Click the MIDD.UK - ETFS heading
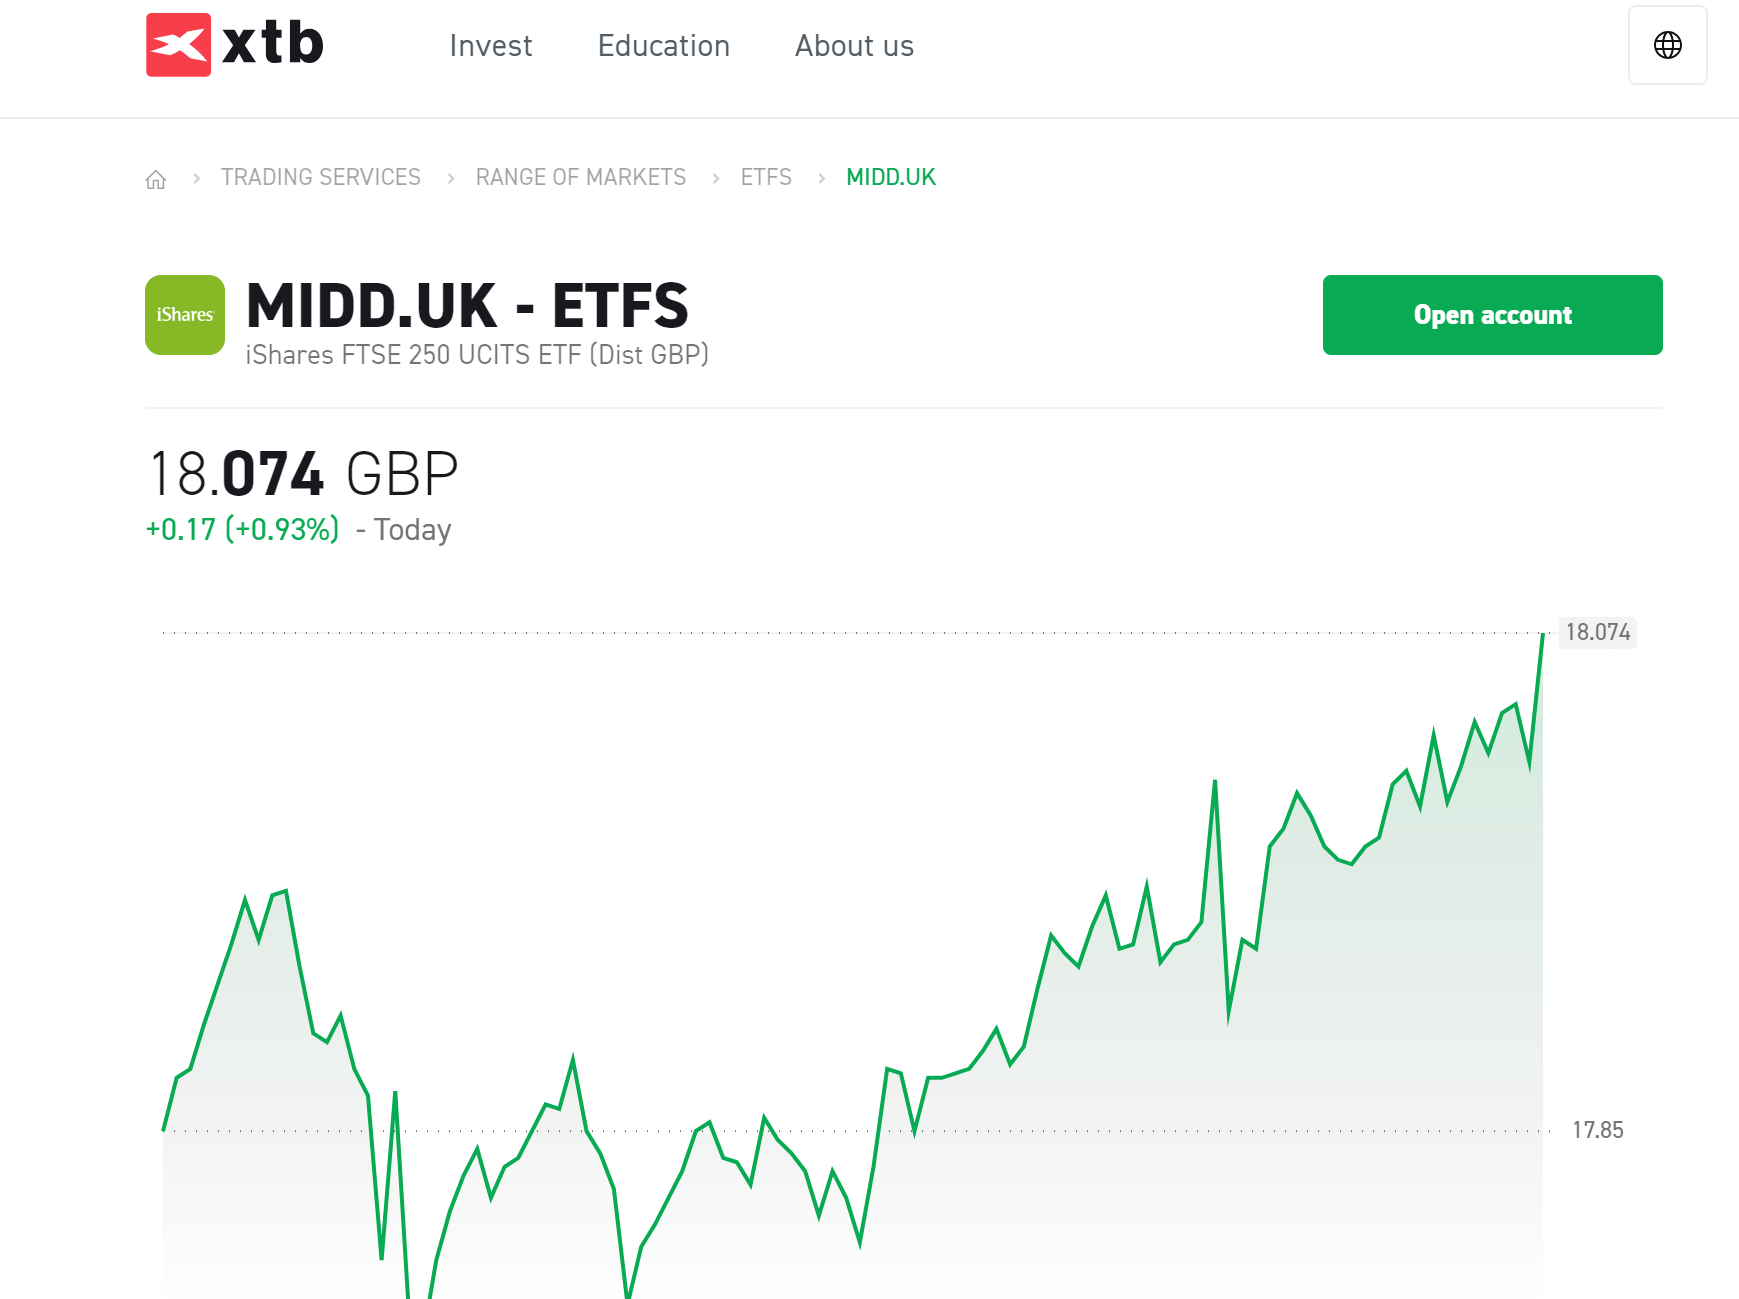The height and width of the screenshot is (1299, 1739). tap(468, 305)
